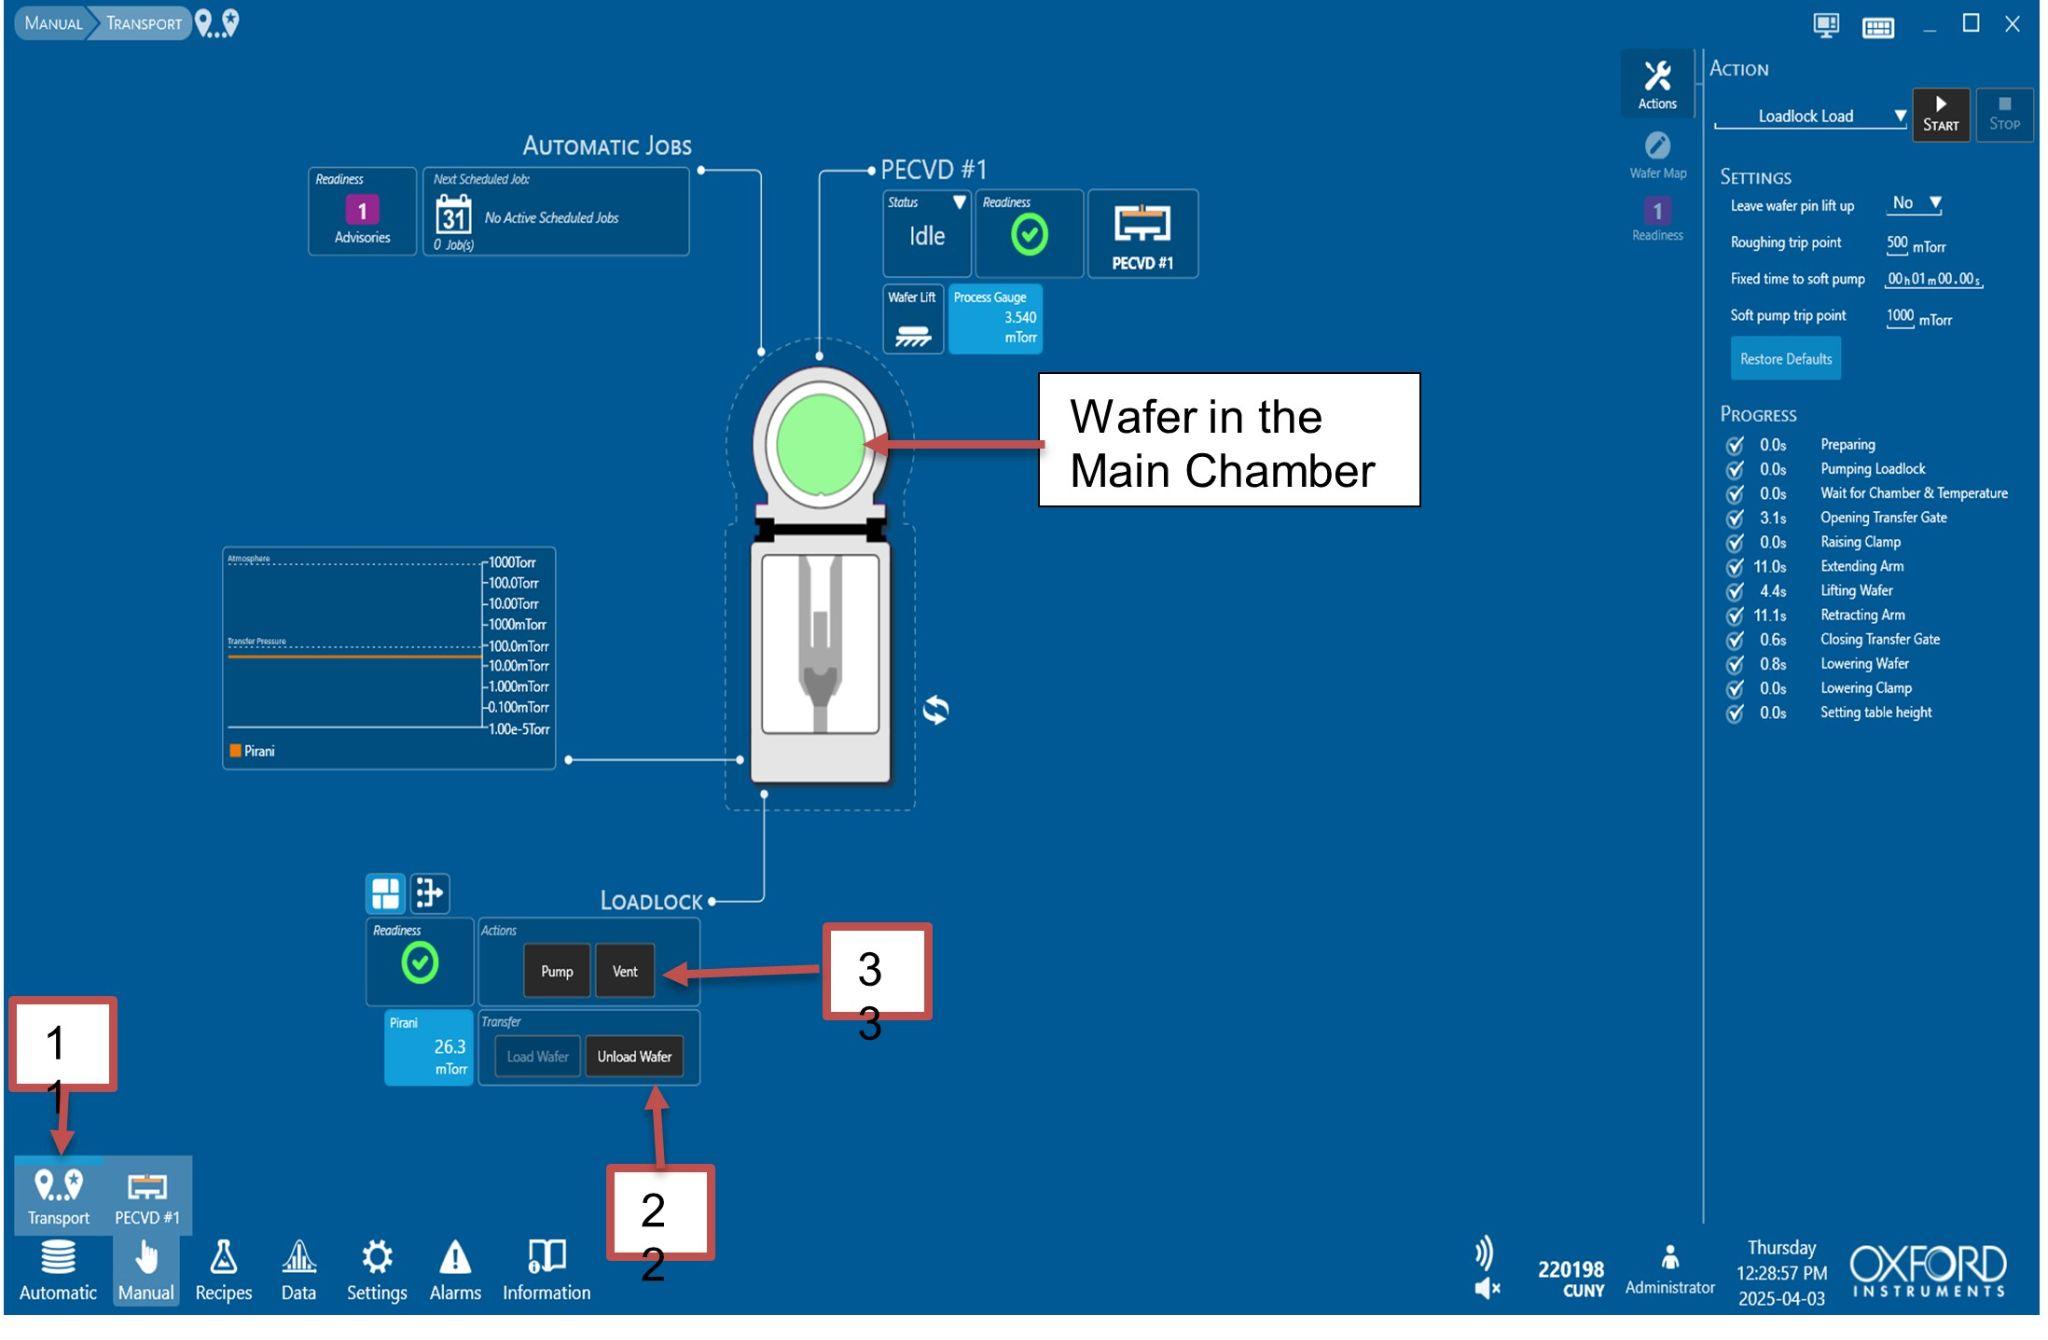Screen dimensions: 2048x1340
Task: Click the Transport breadcrumb
Action: tap(144, 23)
